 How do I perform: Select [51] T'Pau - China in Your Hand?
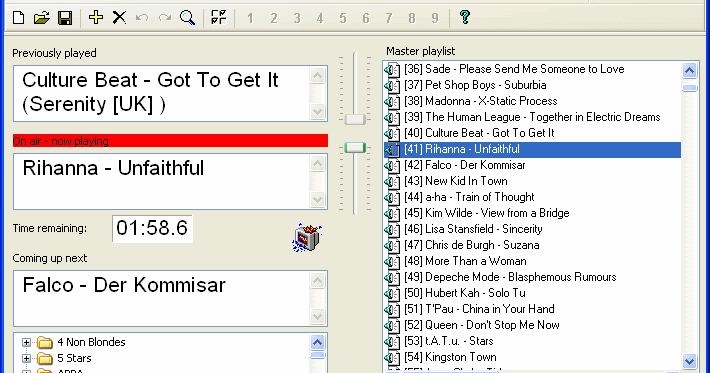480,309
